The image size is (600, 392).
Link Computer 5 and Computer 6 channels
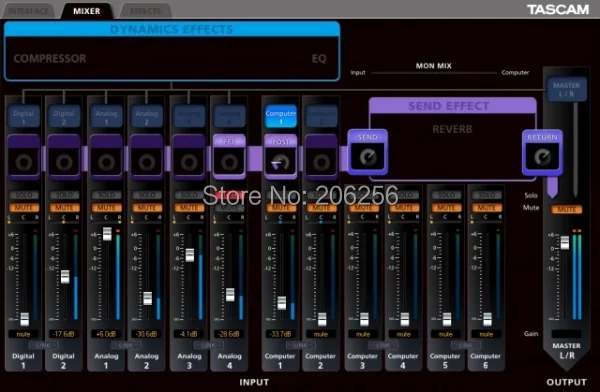click(x=466, y=345)
